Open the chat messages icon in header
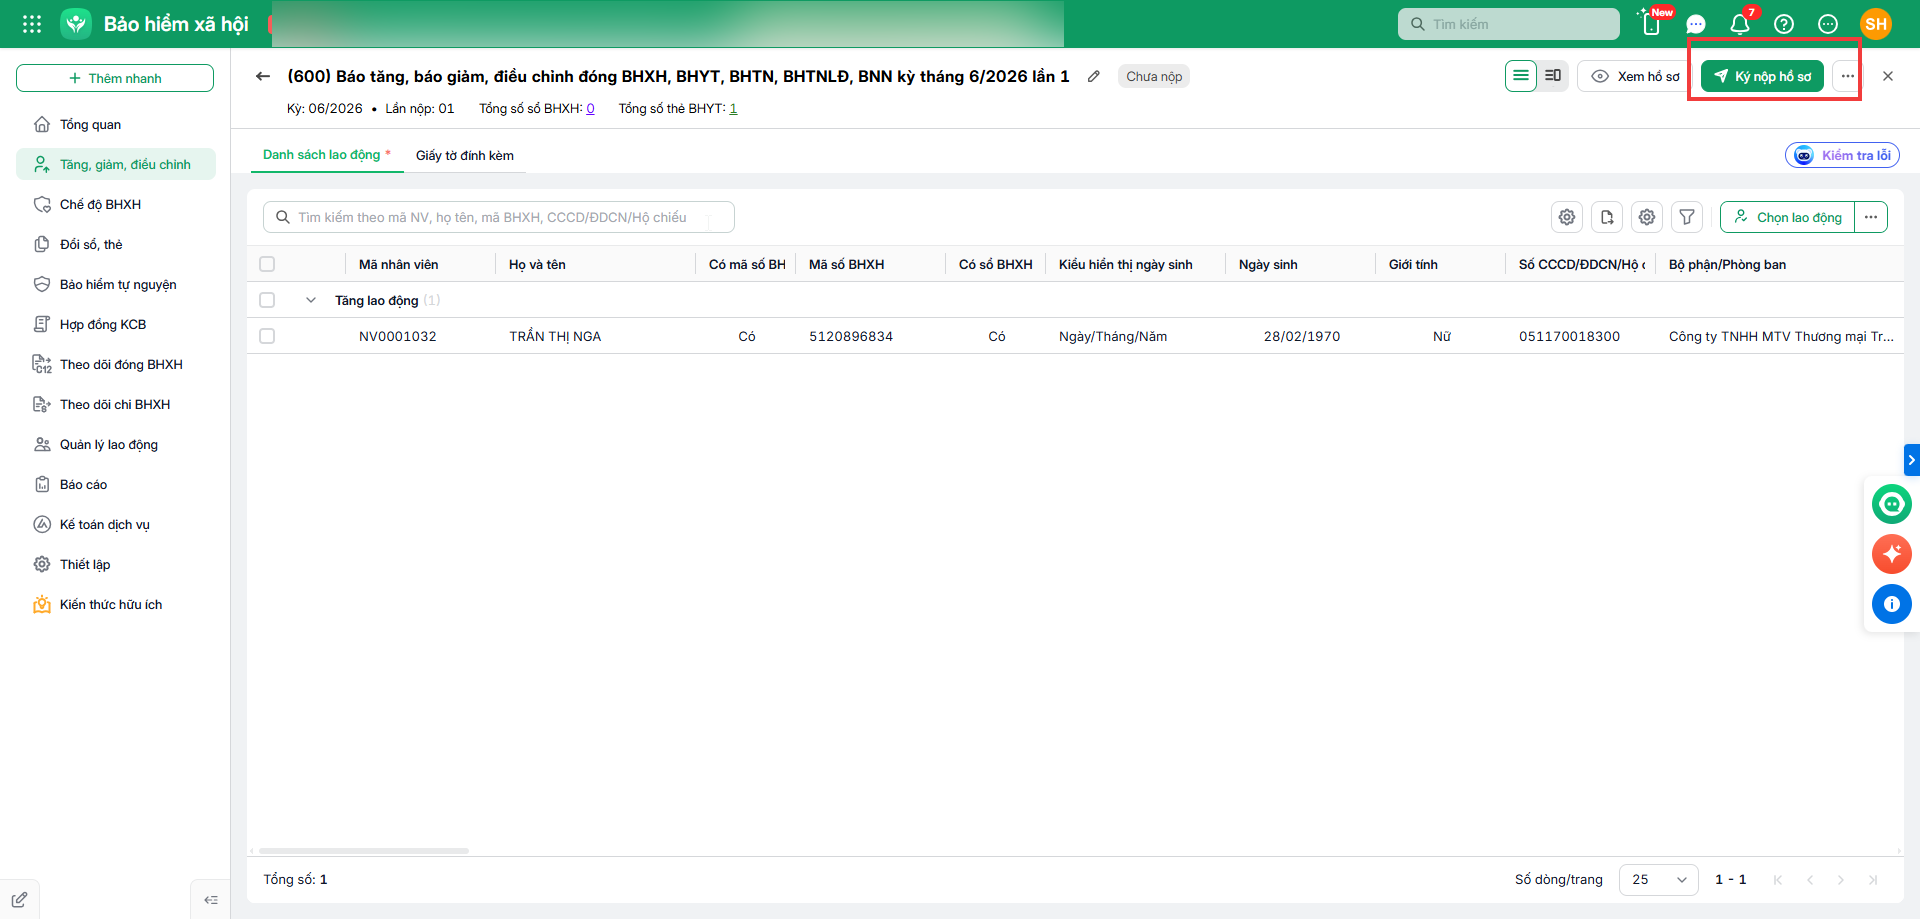The image size is (1920, 919). tap(1696, 24)
